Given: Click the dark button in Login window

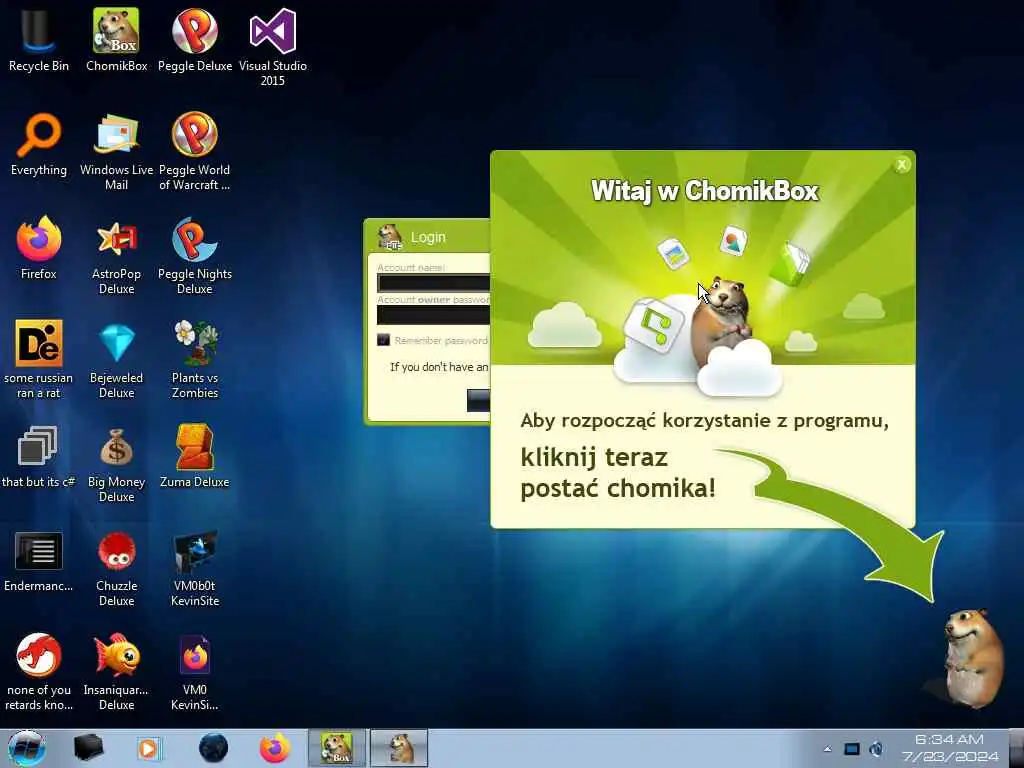Looking at the screenshot, I should 478,400.
